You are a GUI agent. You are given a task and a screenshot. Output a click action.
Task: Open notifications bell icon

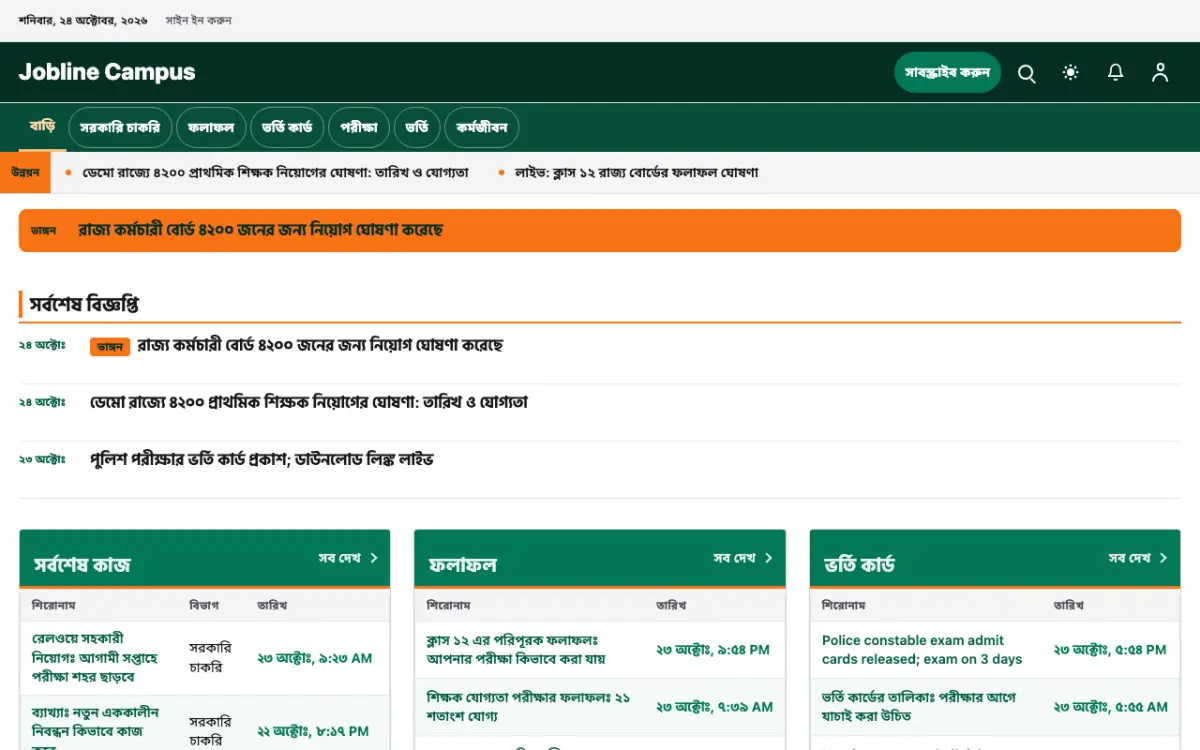1115,73
